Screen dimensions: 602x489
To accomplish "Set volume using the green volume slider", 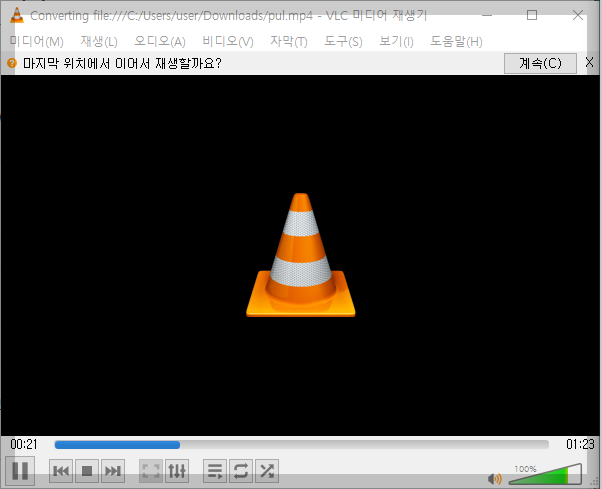I will (x=545, y=475).
